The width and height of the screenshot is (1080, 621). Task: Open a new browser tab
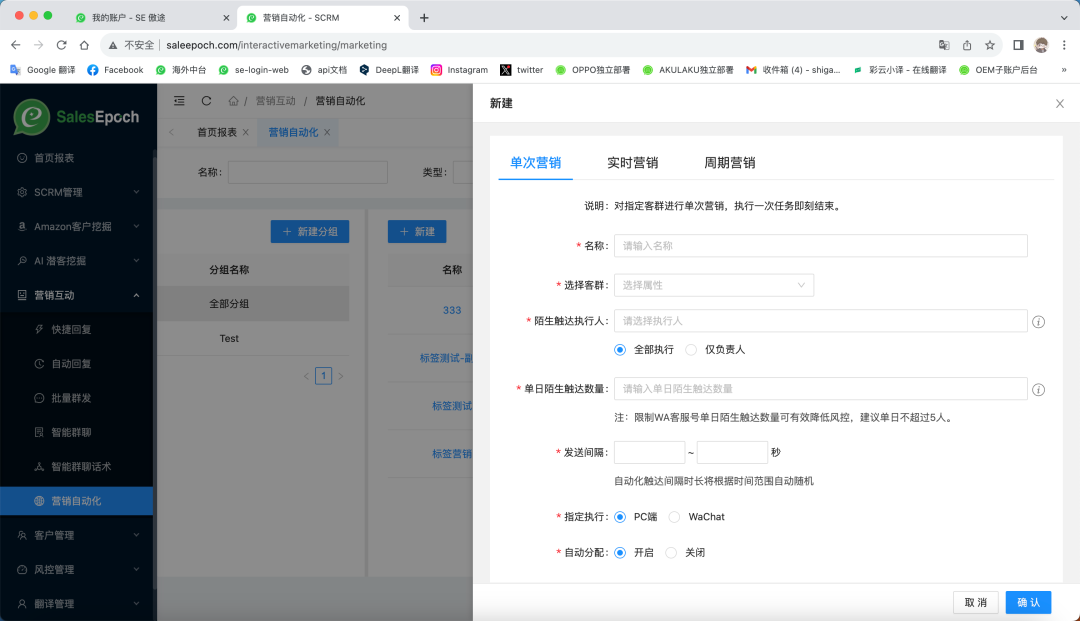424,18
